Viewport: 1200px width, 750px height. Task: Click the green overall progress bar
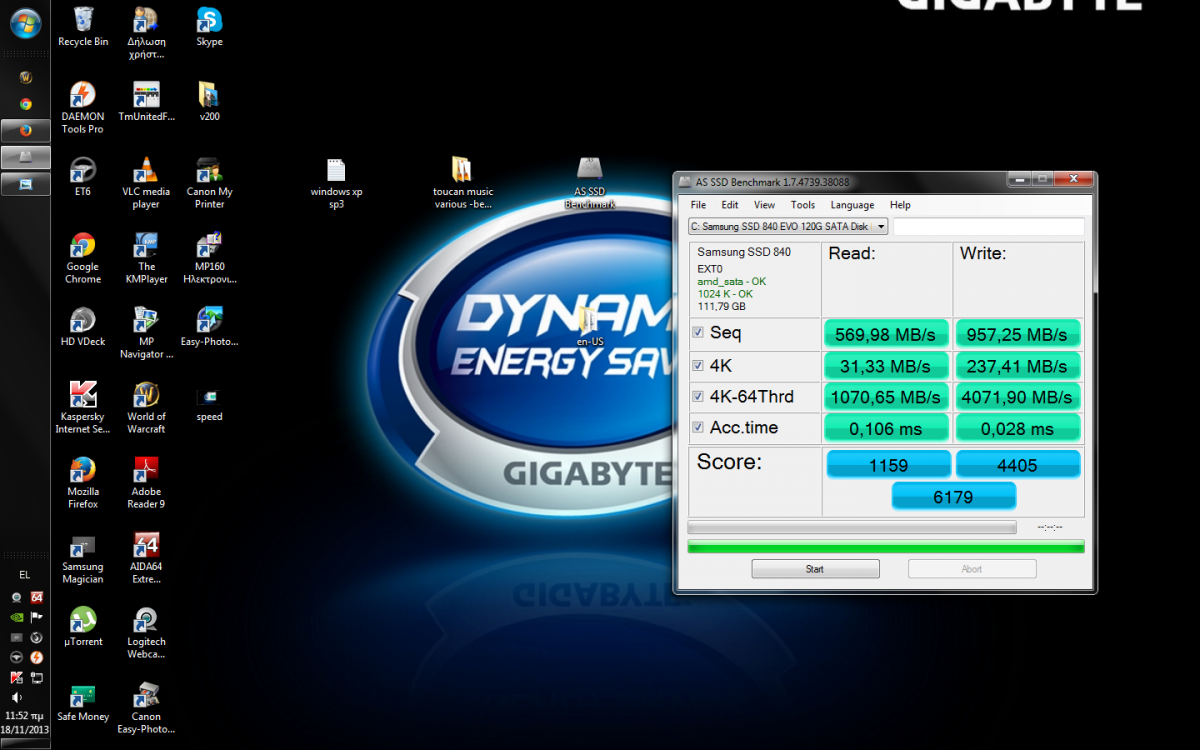[x=886, y=546]
